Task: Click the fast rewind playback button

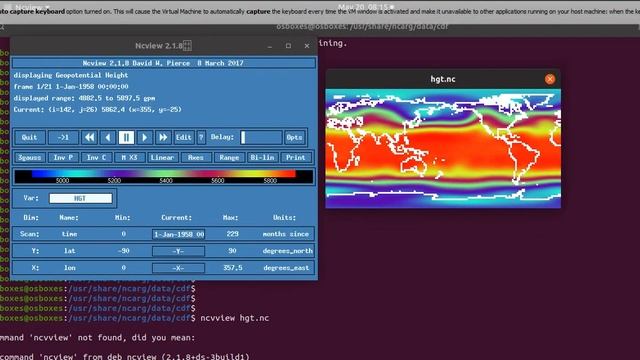Action: 89,138
